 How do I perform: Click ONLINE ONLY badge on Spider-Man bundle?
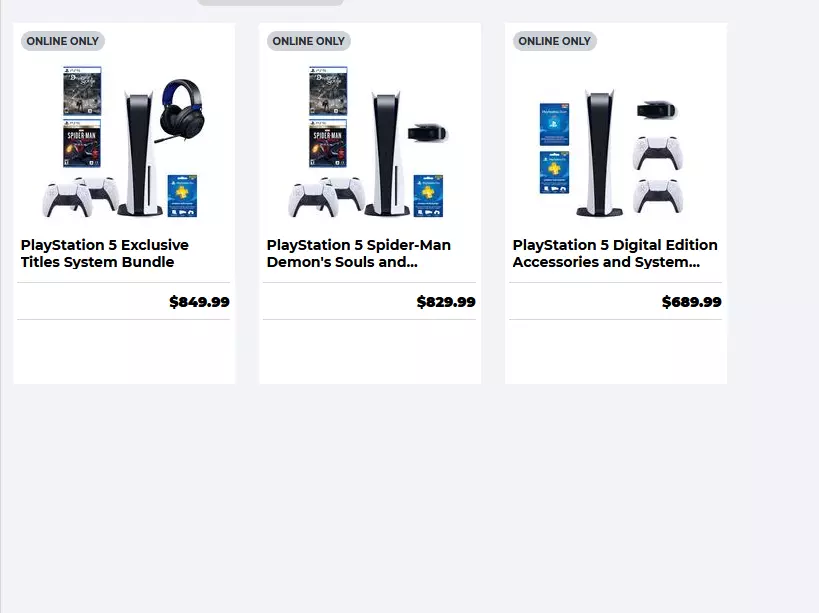click(309, 41)
